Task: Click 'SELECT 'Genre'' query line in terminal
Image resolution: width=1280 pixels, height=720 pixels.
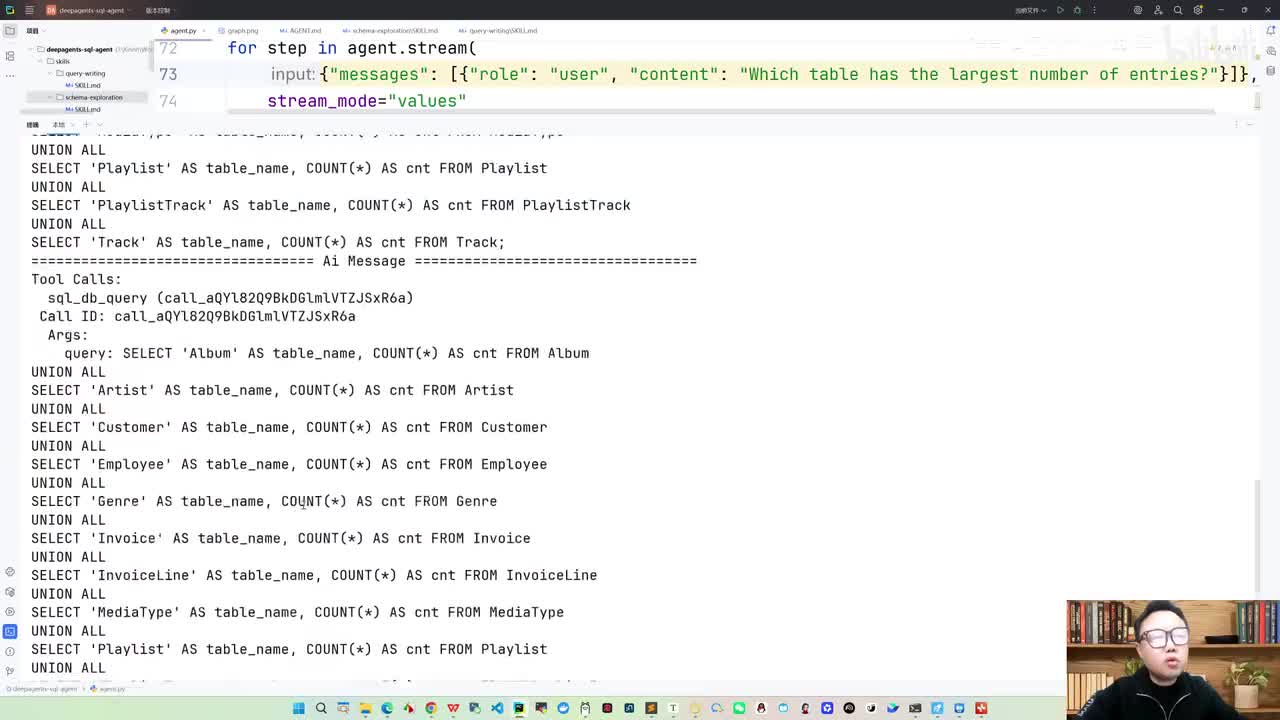Action: 264,501
